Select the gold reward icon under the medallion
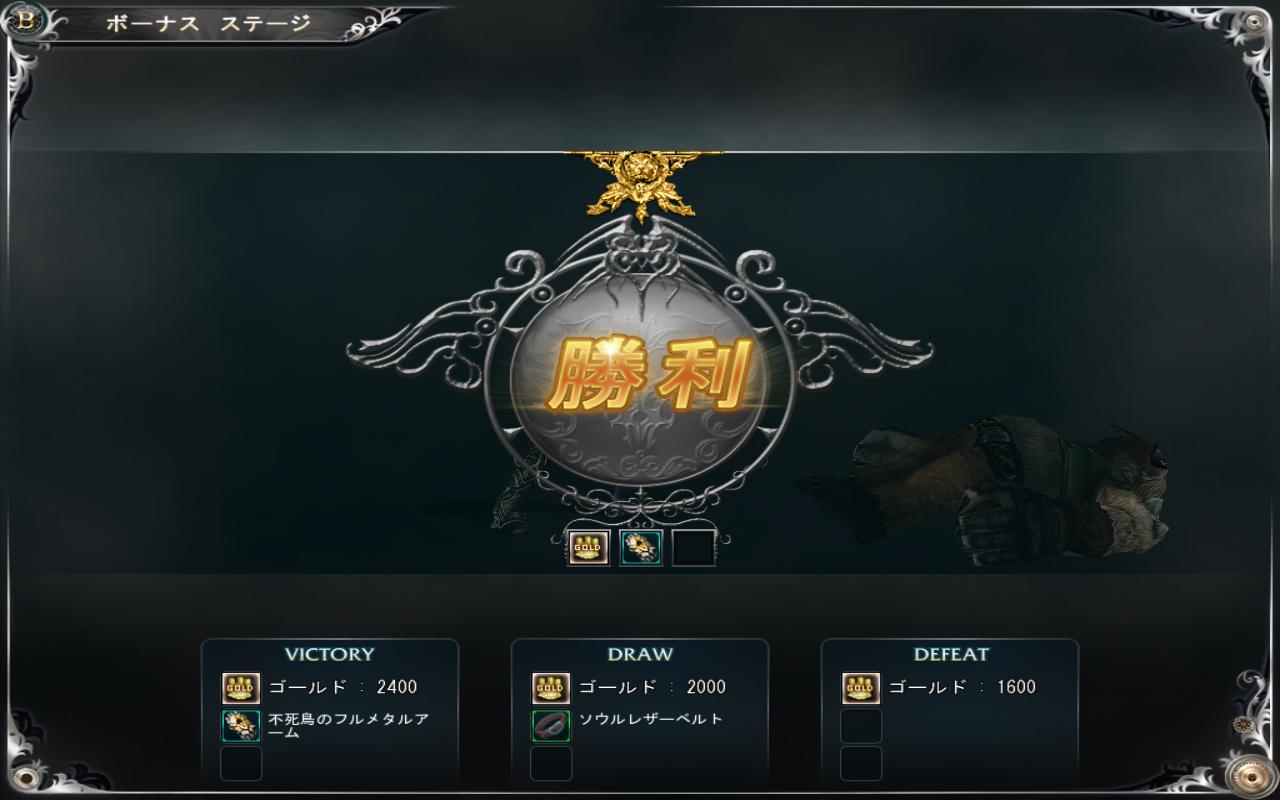 [589, 547]
